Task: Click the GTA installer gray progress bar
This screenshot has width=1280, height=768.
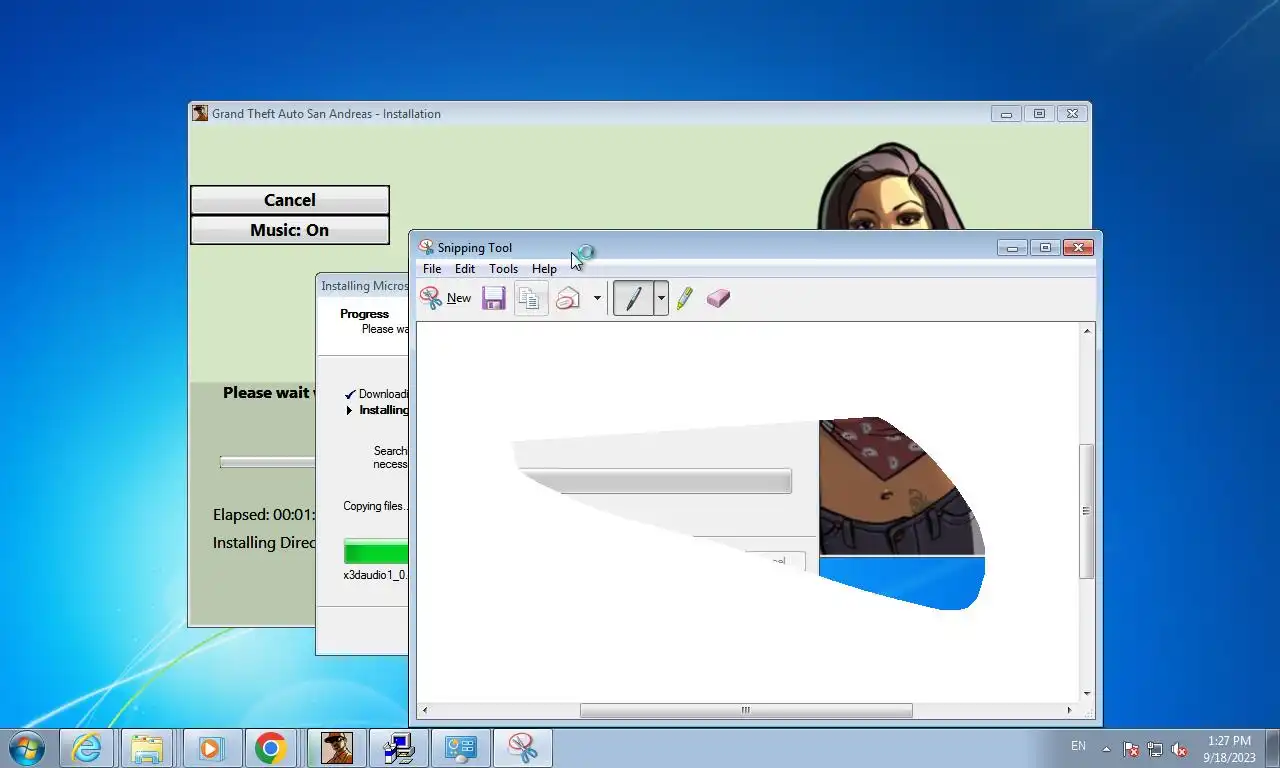Action: [267, 462]
